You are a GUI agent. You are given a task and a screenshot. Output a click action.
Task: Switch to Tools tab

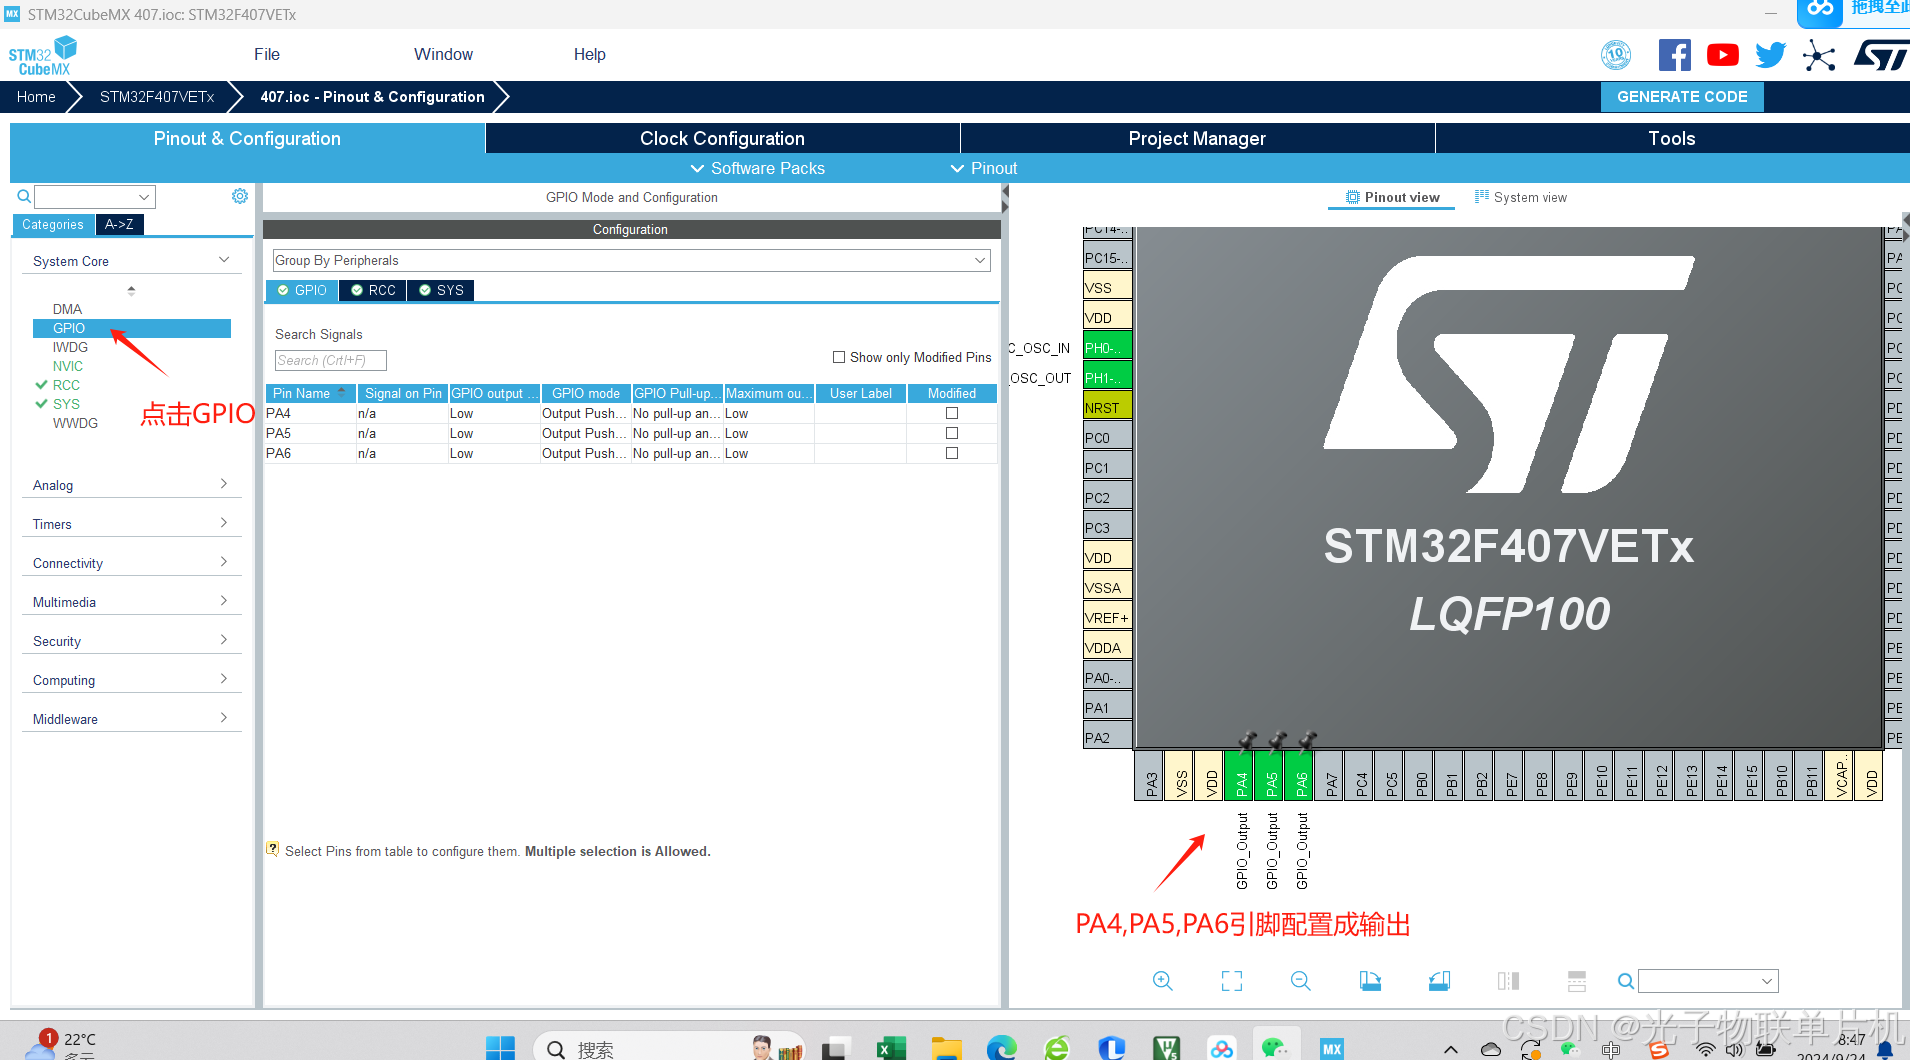click(x=1672, y=138)
